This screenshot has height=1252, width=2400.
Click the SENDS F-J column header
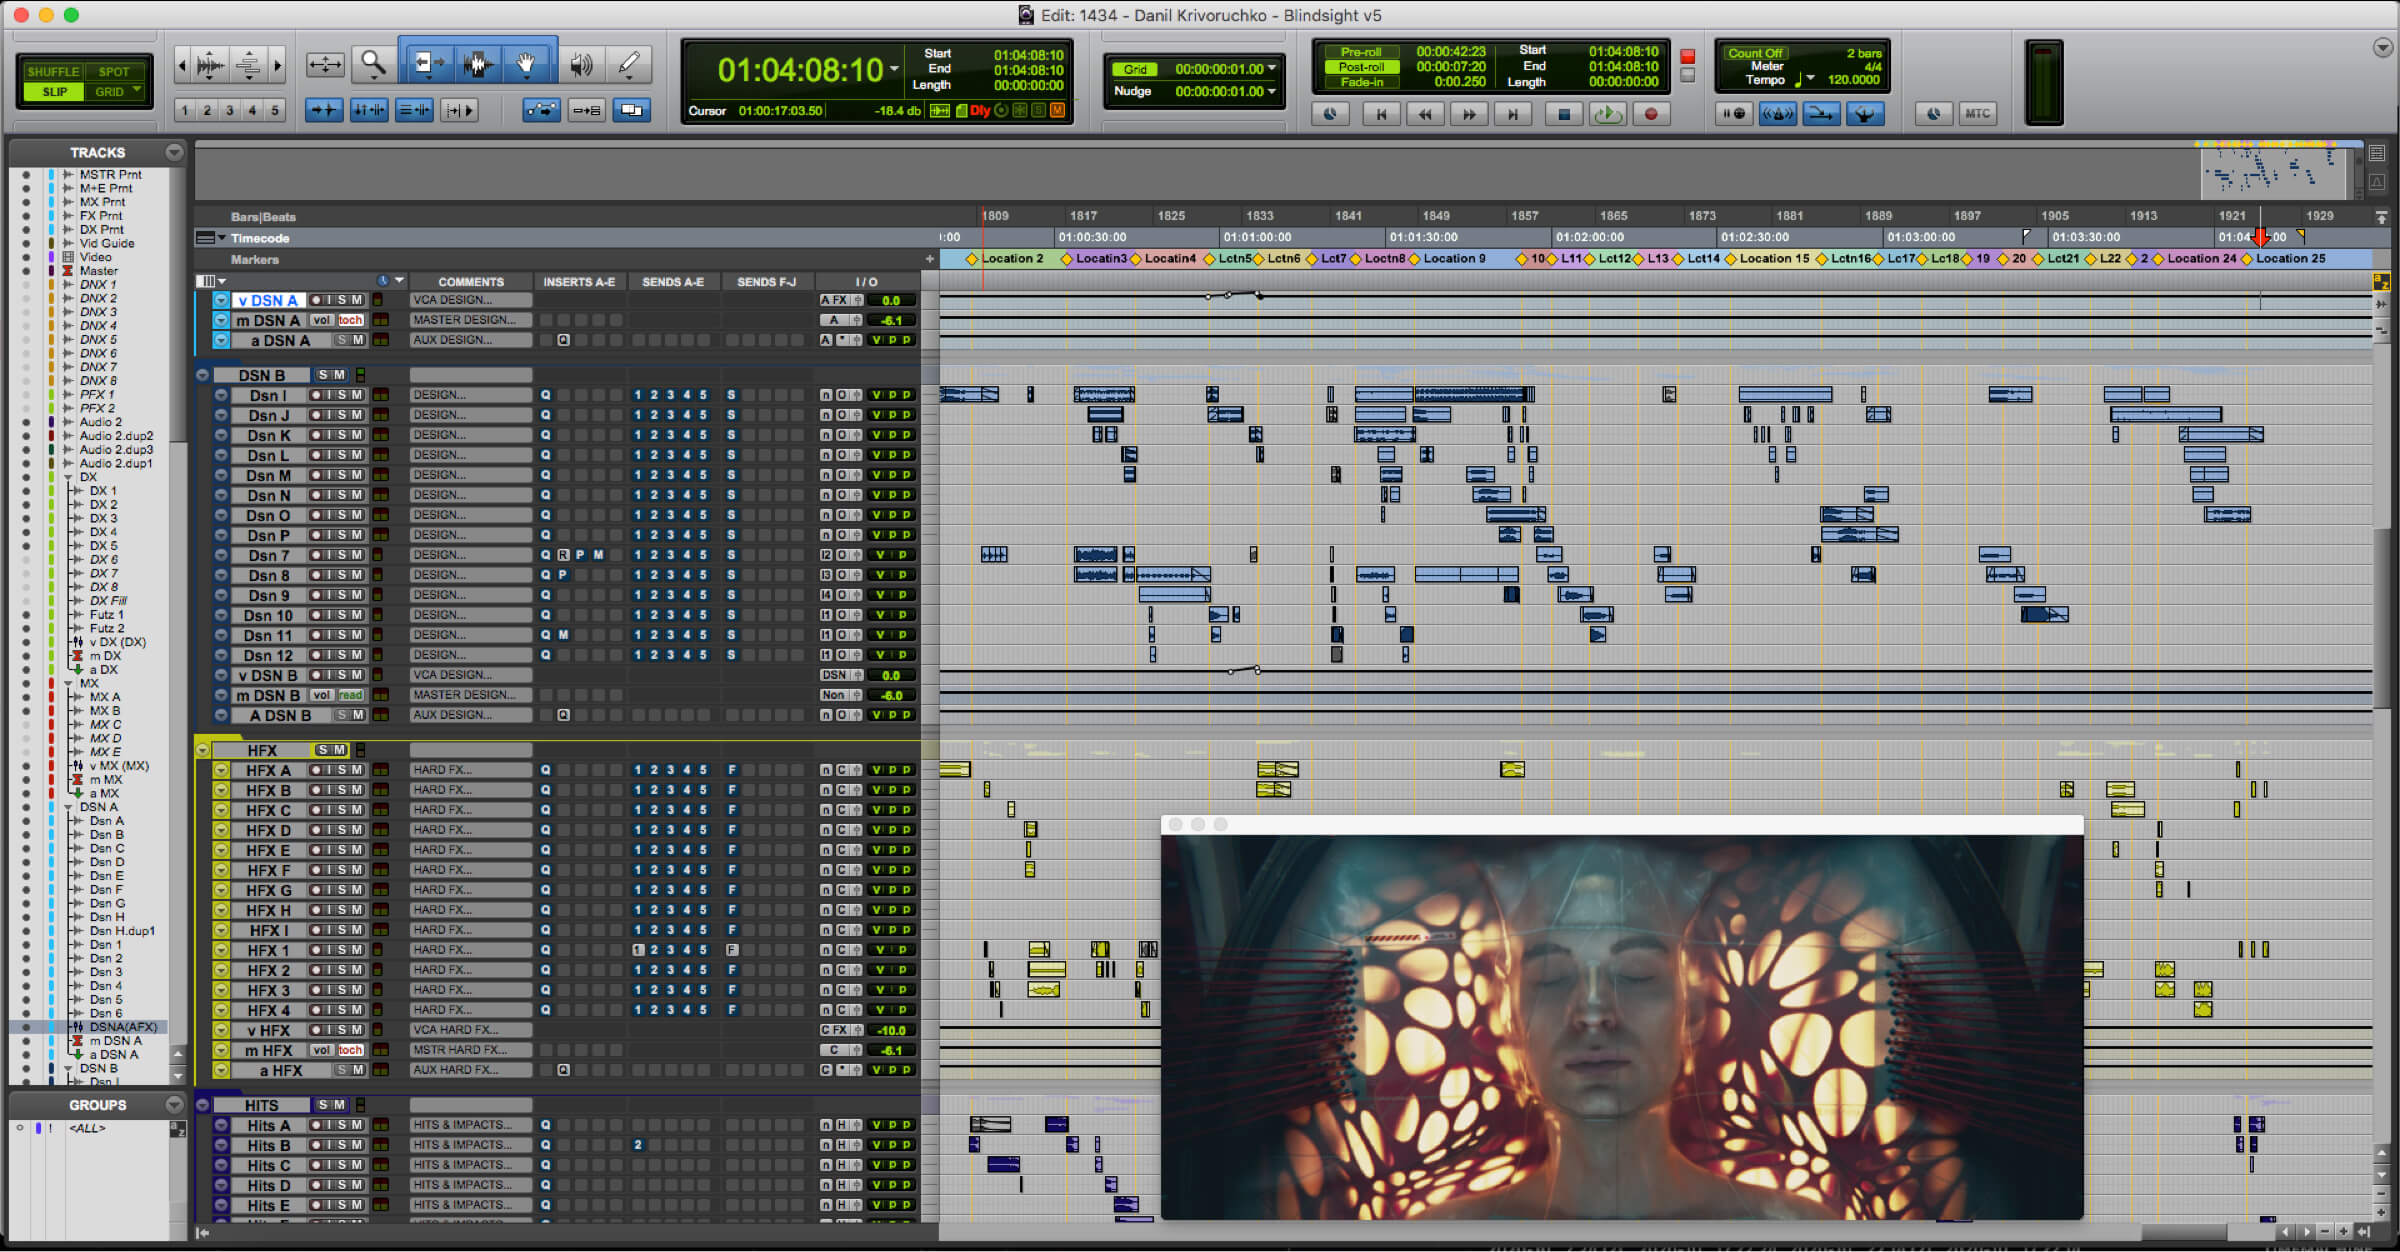(x=766, y=282)
